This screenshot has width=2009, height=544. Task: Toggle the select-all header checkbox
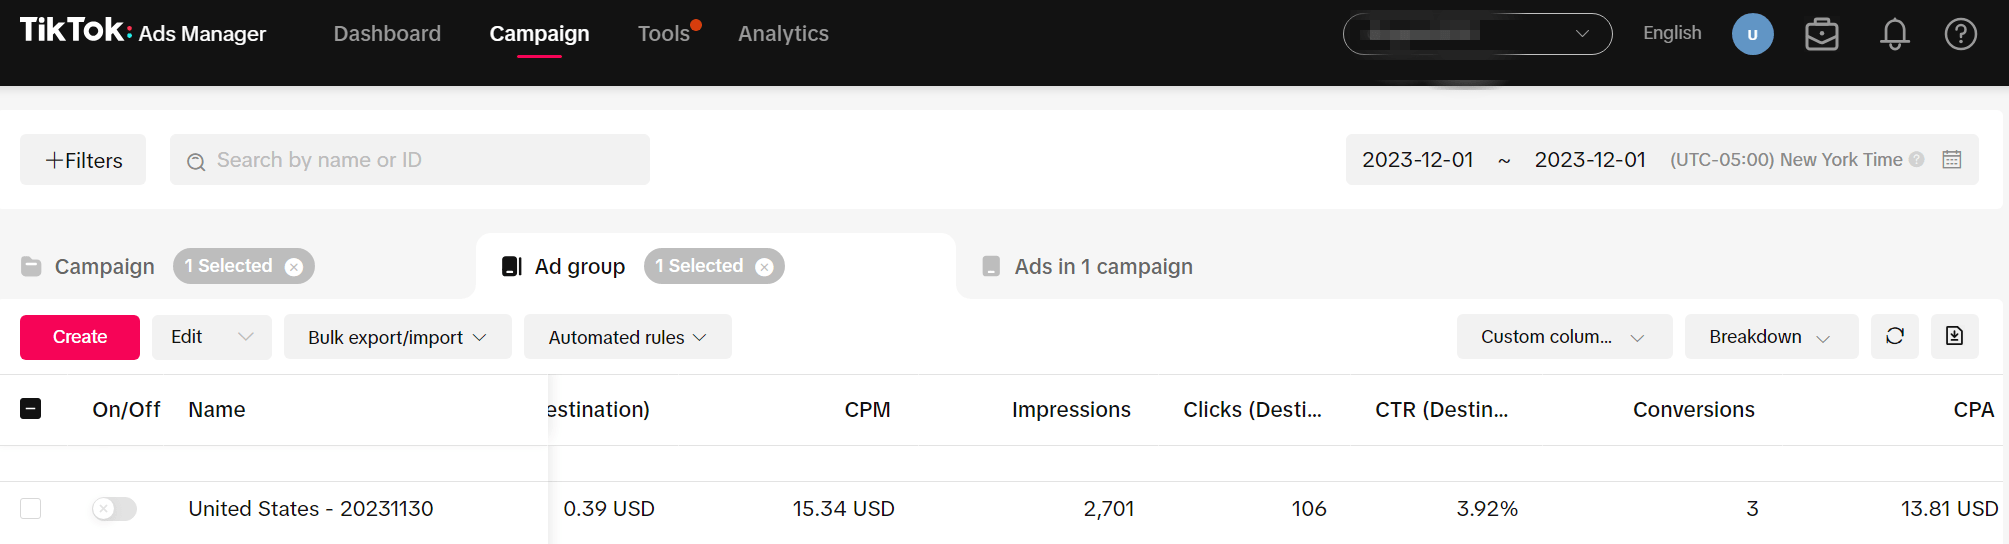[x=31, y=409]
